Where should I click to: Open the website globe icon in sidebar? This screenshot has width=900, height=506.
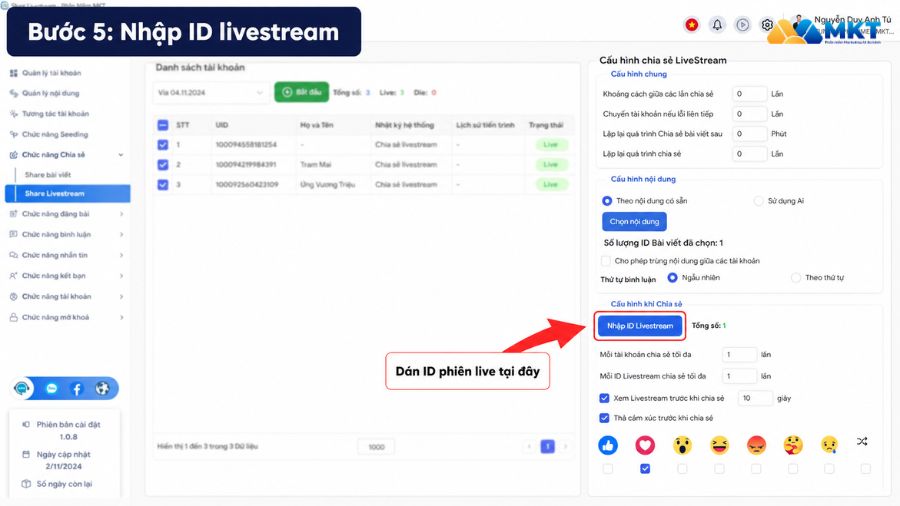(x=102, y=388)
